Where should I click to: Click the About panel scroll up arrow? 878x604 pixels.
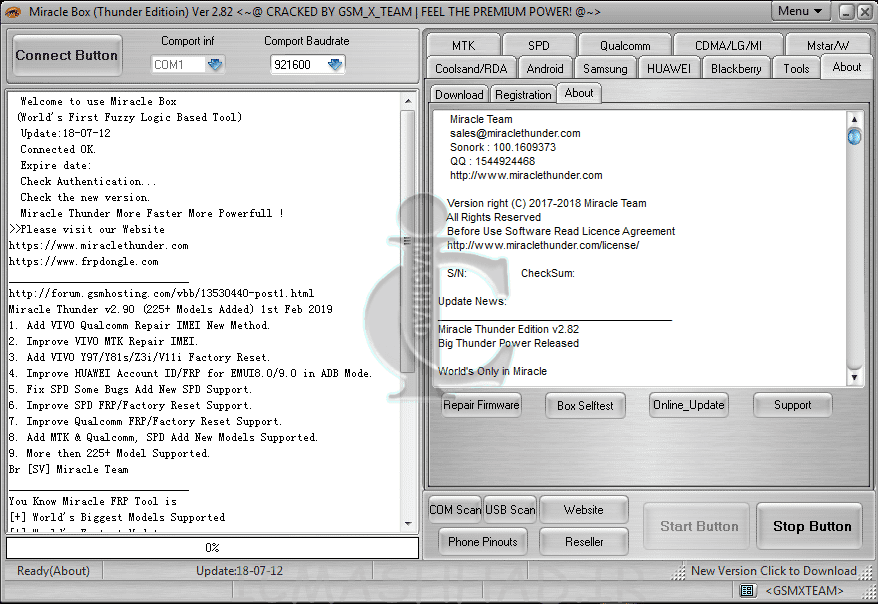click(x=854, y=119)
